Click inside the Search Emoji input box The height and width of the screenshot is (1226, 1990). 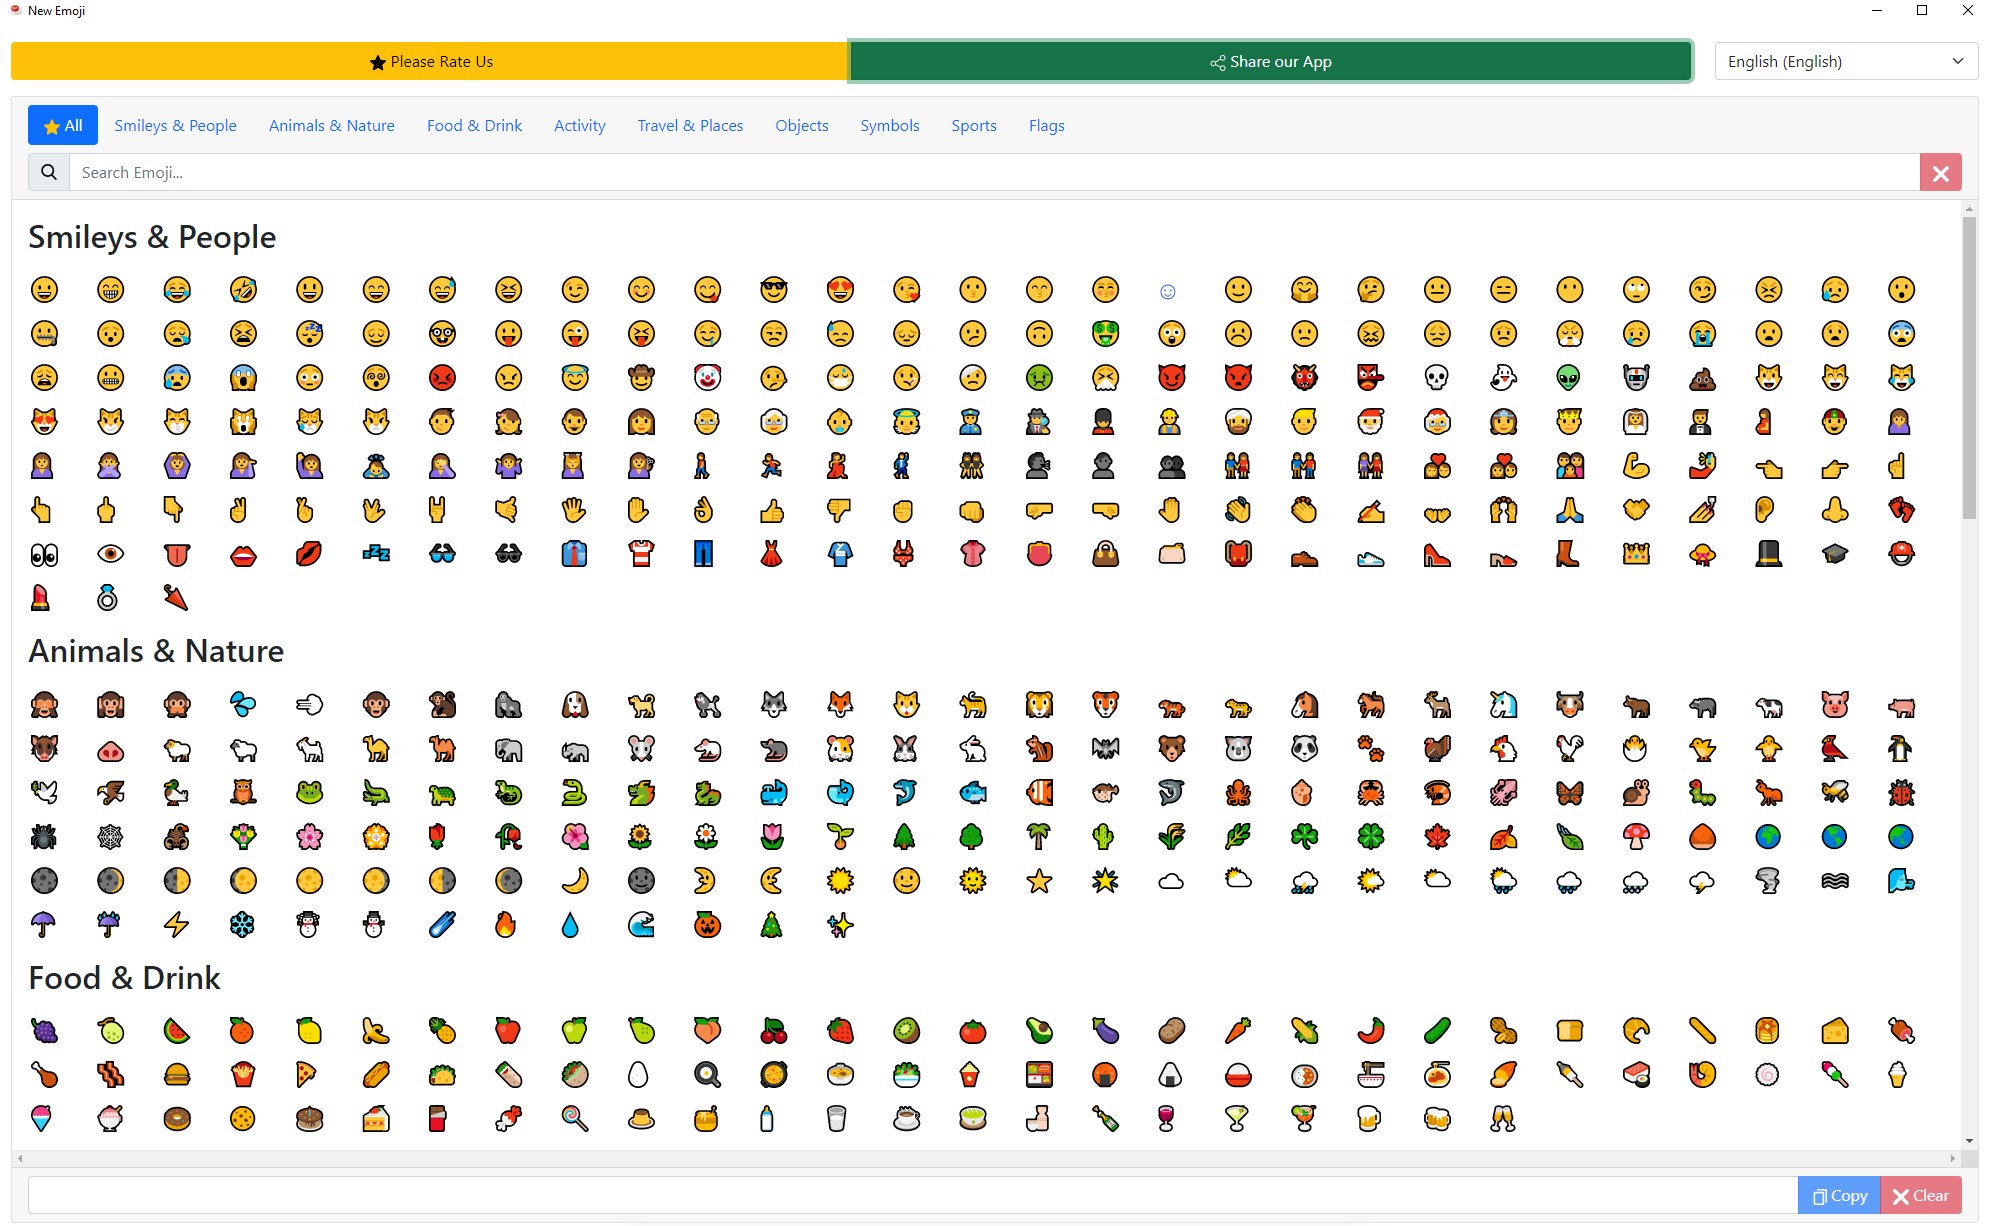click(x=600, y=172)
